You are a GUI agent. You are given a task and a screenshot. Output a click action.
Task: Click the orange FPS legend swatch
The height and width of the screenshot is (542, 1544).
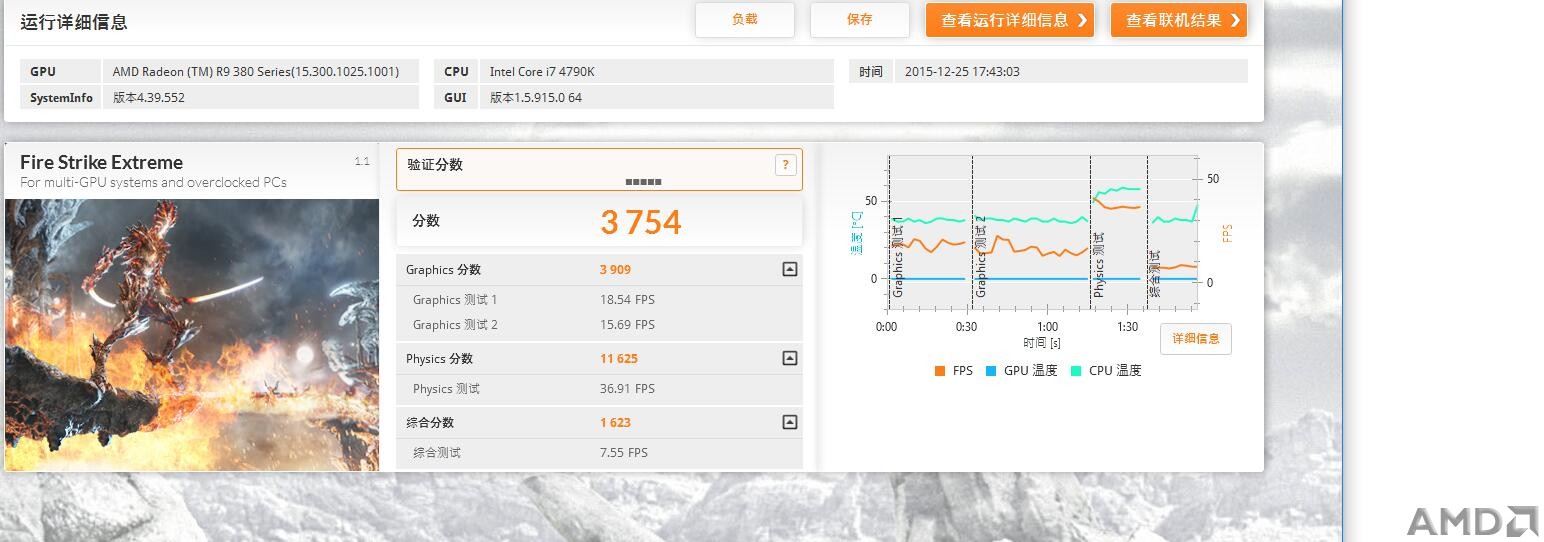point(939,371)
